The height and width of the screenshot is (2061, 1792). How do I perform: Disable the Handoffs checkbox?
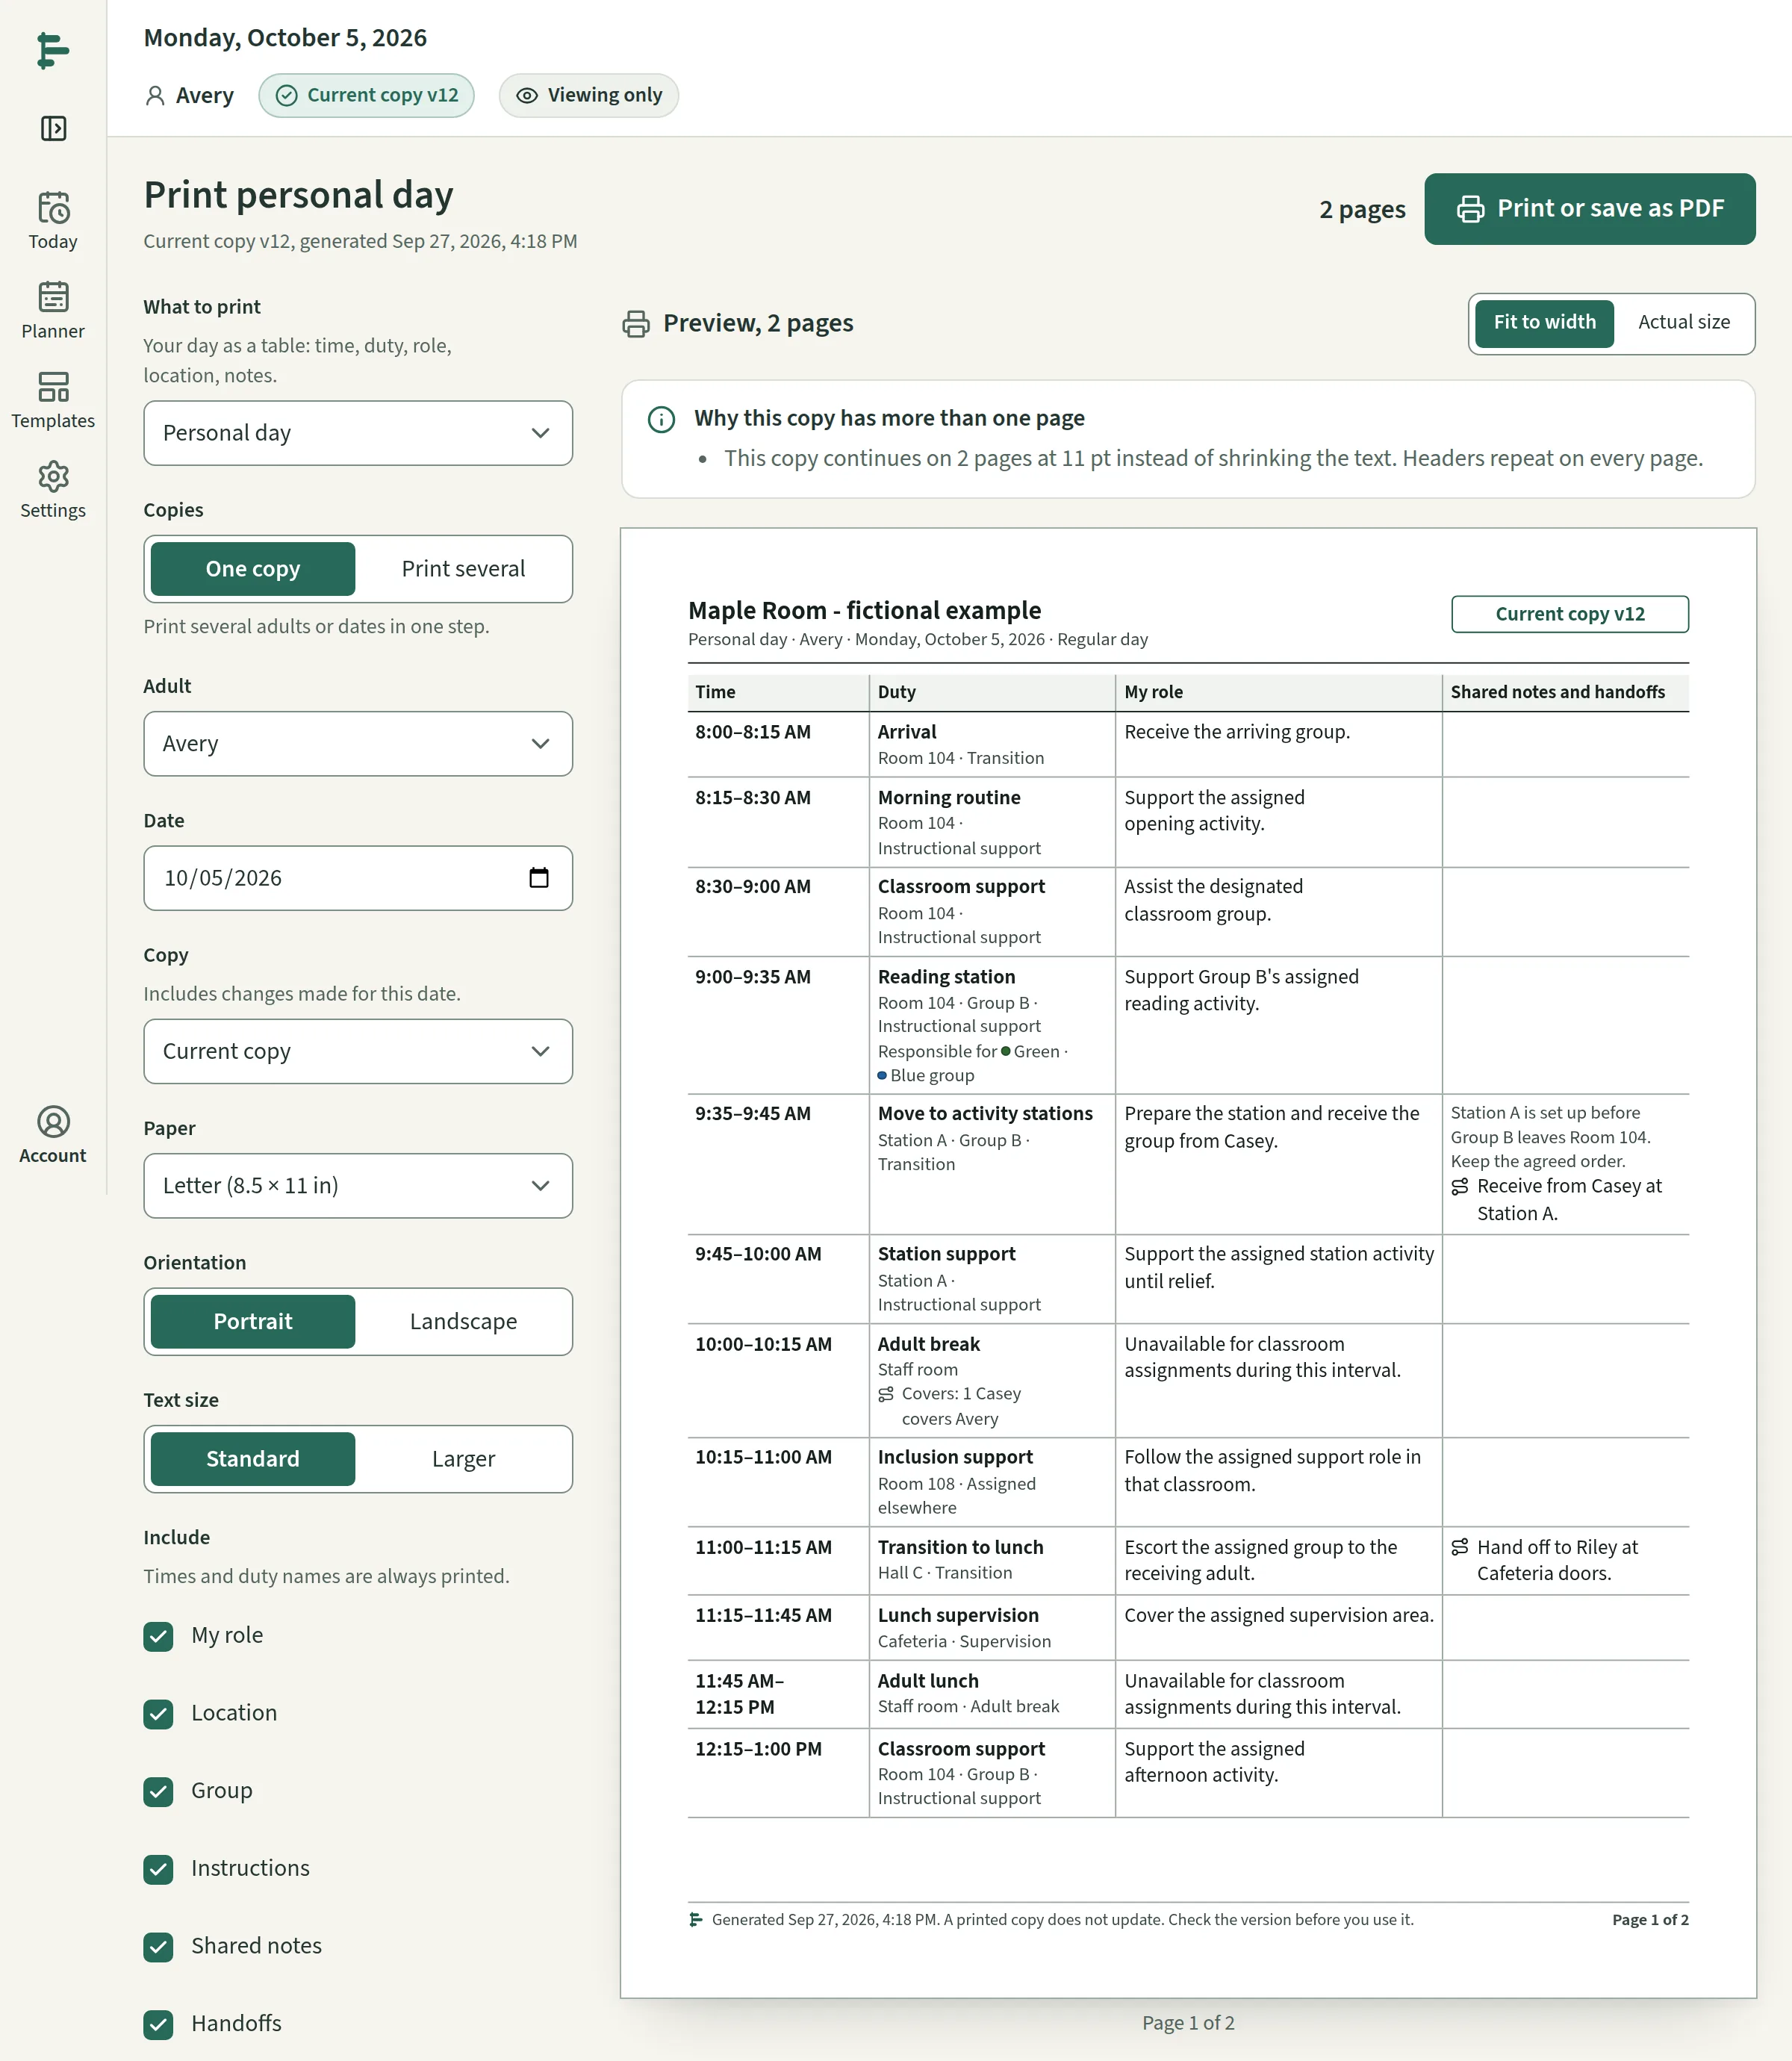pyautogui.click(x=158, y=2025)
